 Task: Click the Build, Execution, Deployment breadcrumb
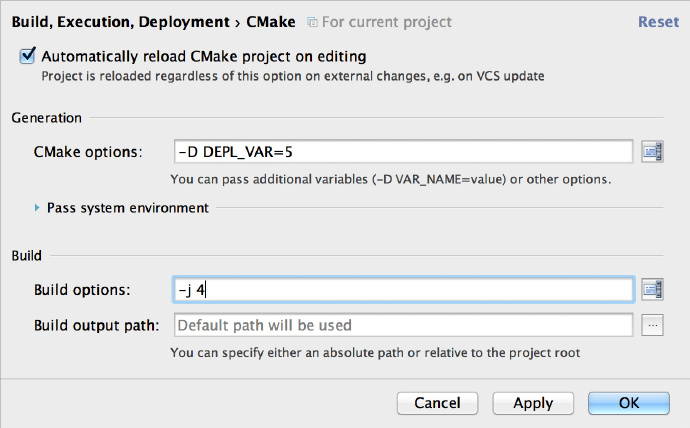121,22
